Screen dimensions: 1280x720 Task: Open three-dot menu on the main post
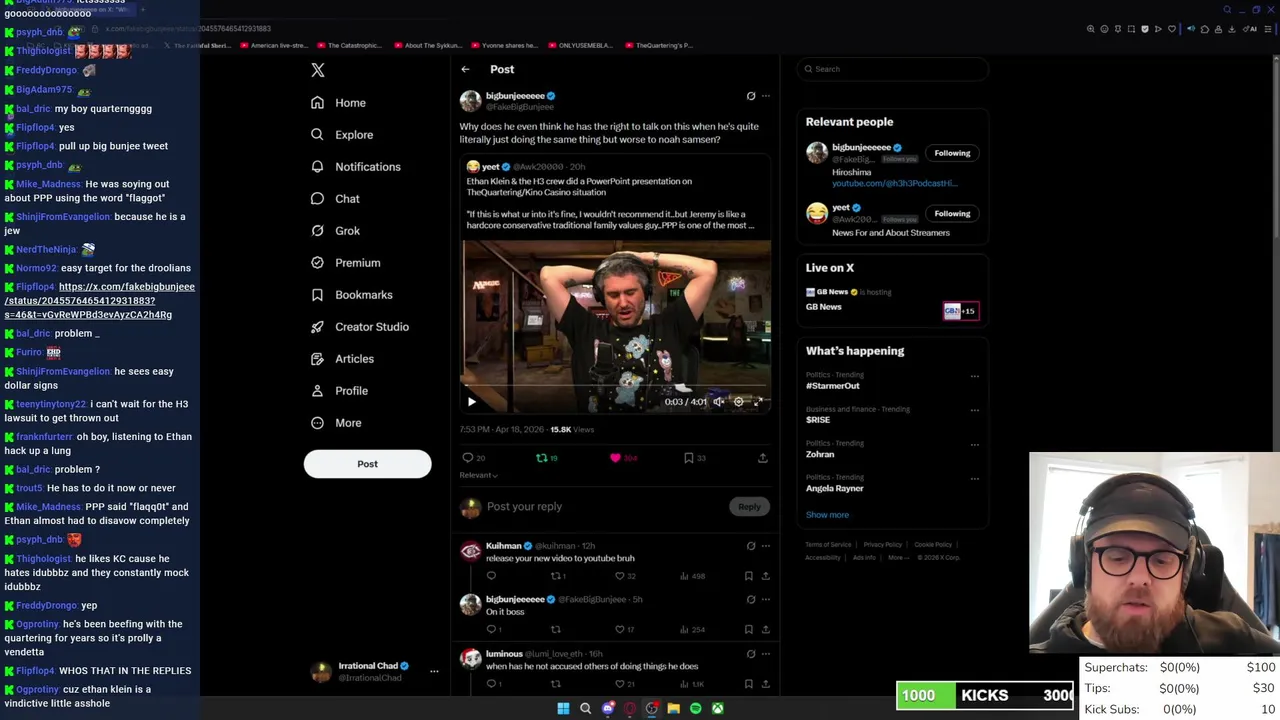click(x=766, y=96)
